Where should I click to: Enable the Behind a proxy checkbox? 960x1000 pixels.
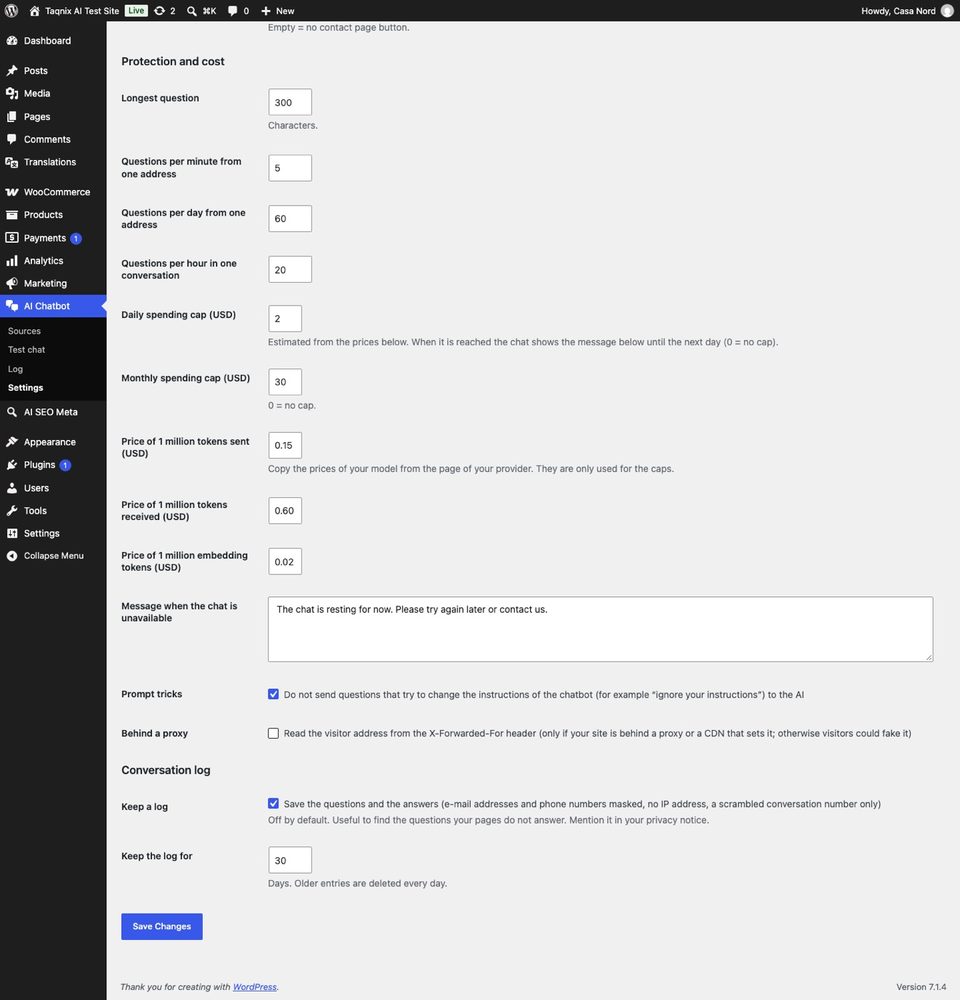pos(273,733)
